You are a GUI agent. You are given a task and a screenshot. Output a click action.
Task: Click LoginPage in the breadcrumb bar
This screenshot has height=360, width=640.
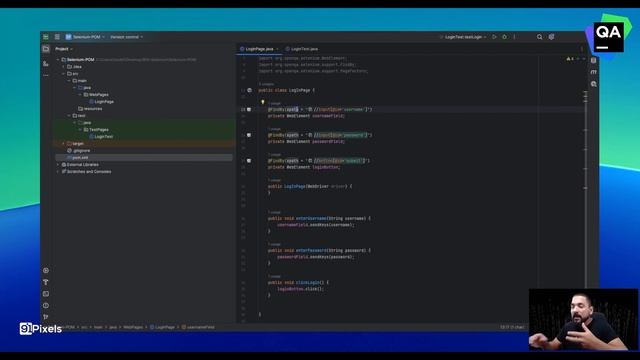pos(162,327)
